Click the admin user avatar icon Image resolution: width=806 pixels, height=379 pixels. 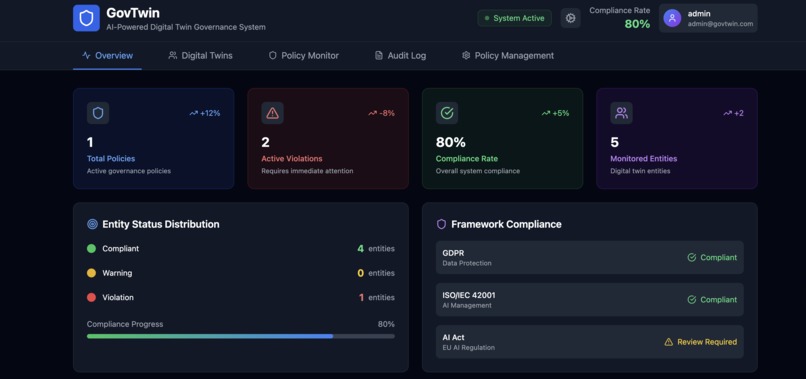[672, 18]
